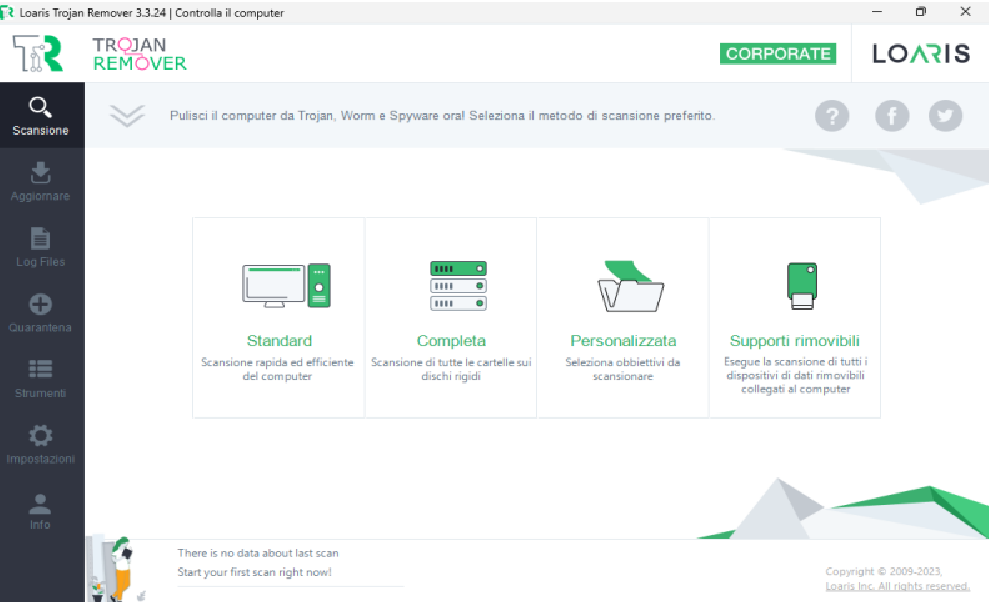Click the LOARIS logo in header
This screenshot has height=602, width=989.
[x=920, y=54]
